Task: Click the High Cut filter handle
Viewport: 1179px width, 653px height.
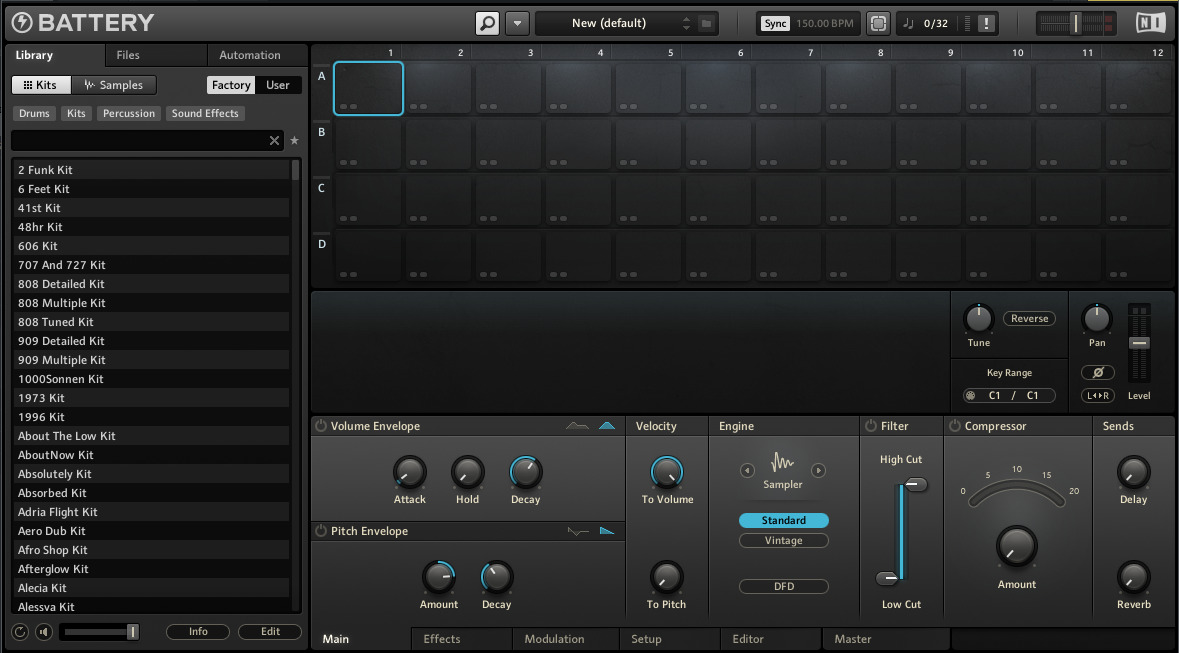Action: [x=916, y=484]
